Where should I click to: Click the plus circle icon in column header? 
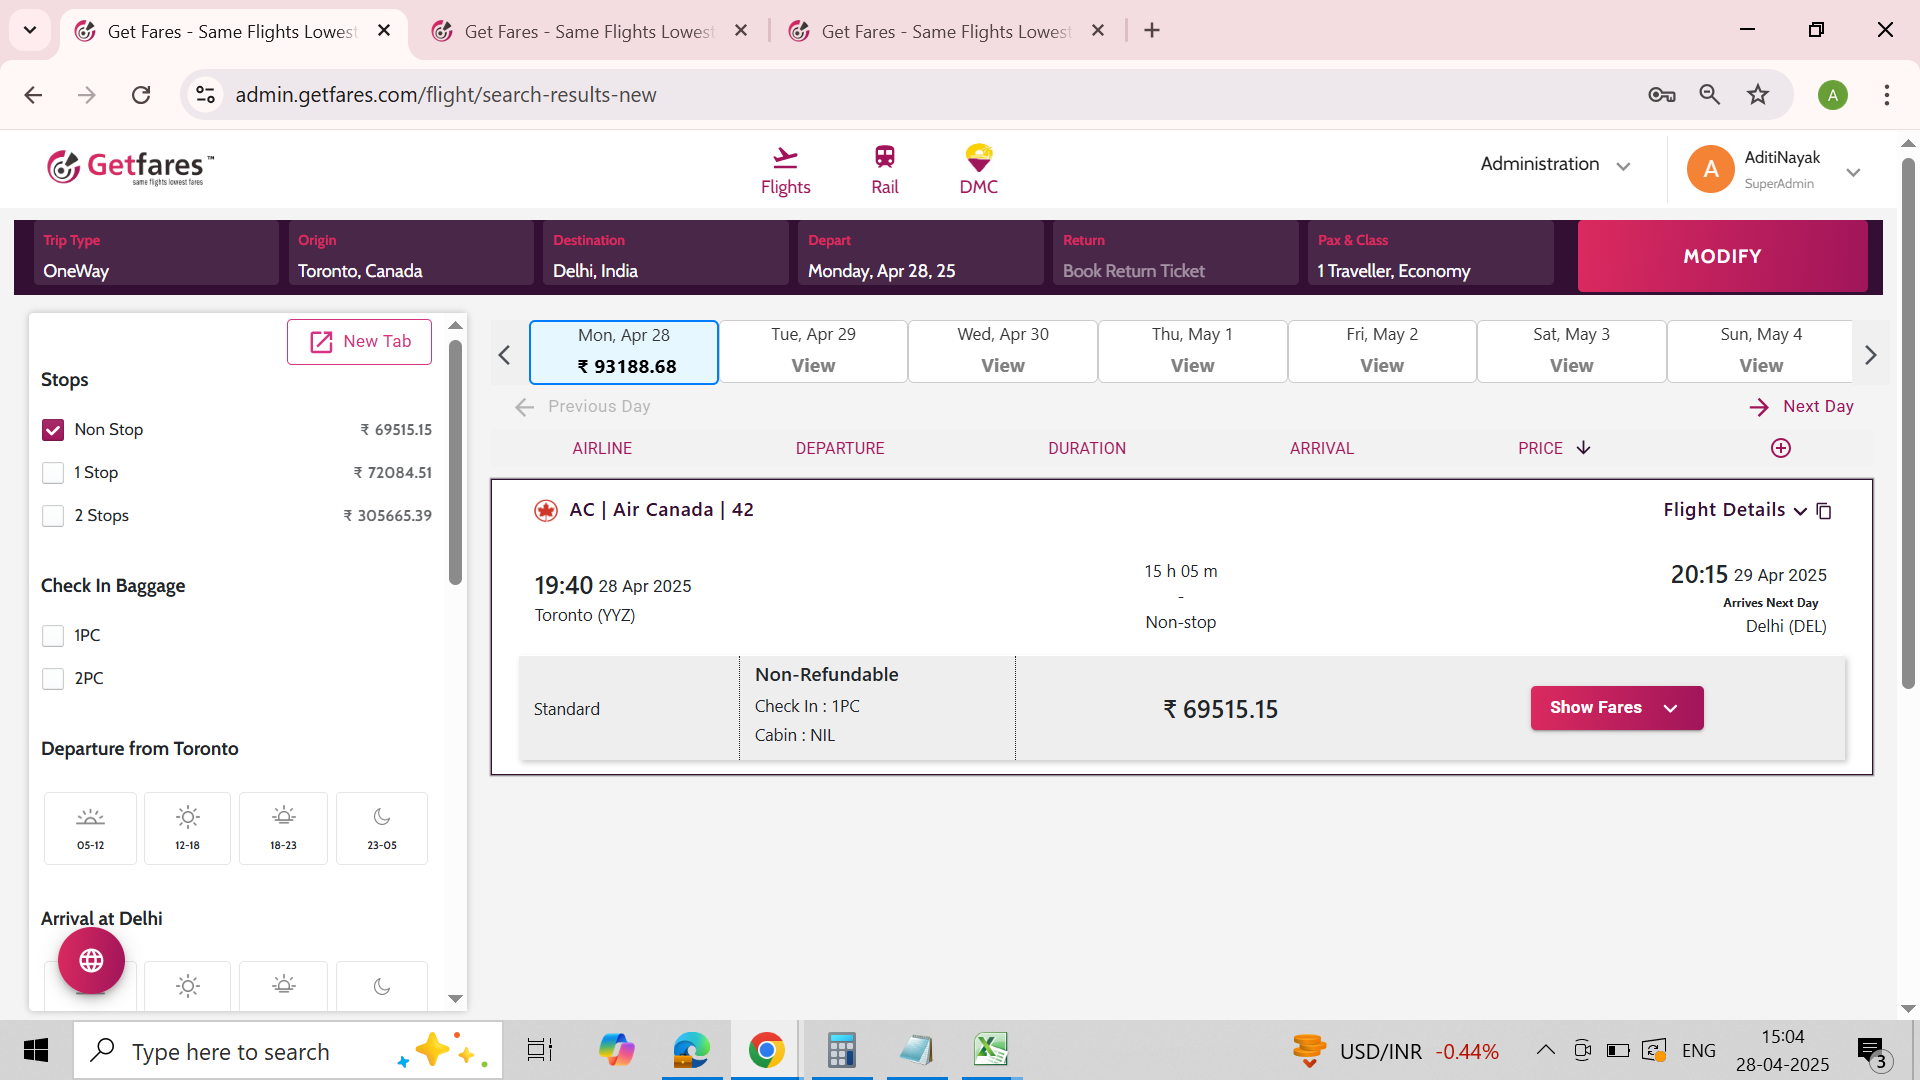1781,448
